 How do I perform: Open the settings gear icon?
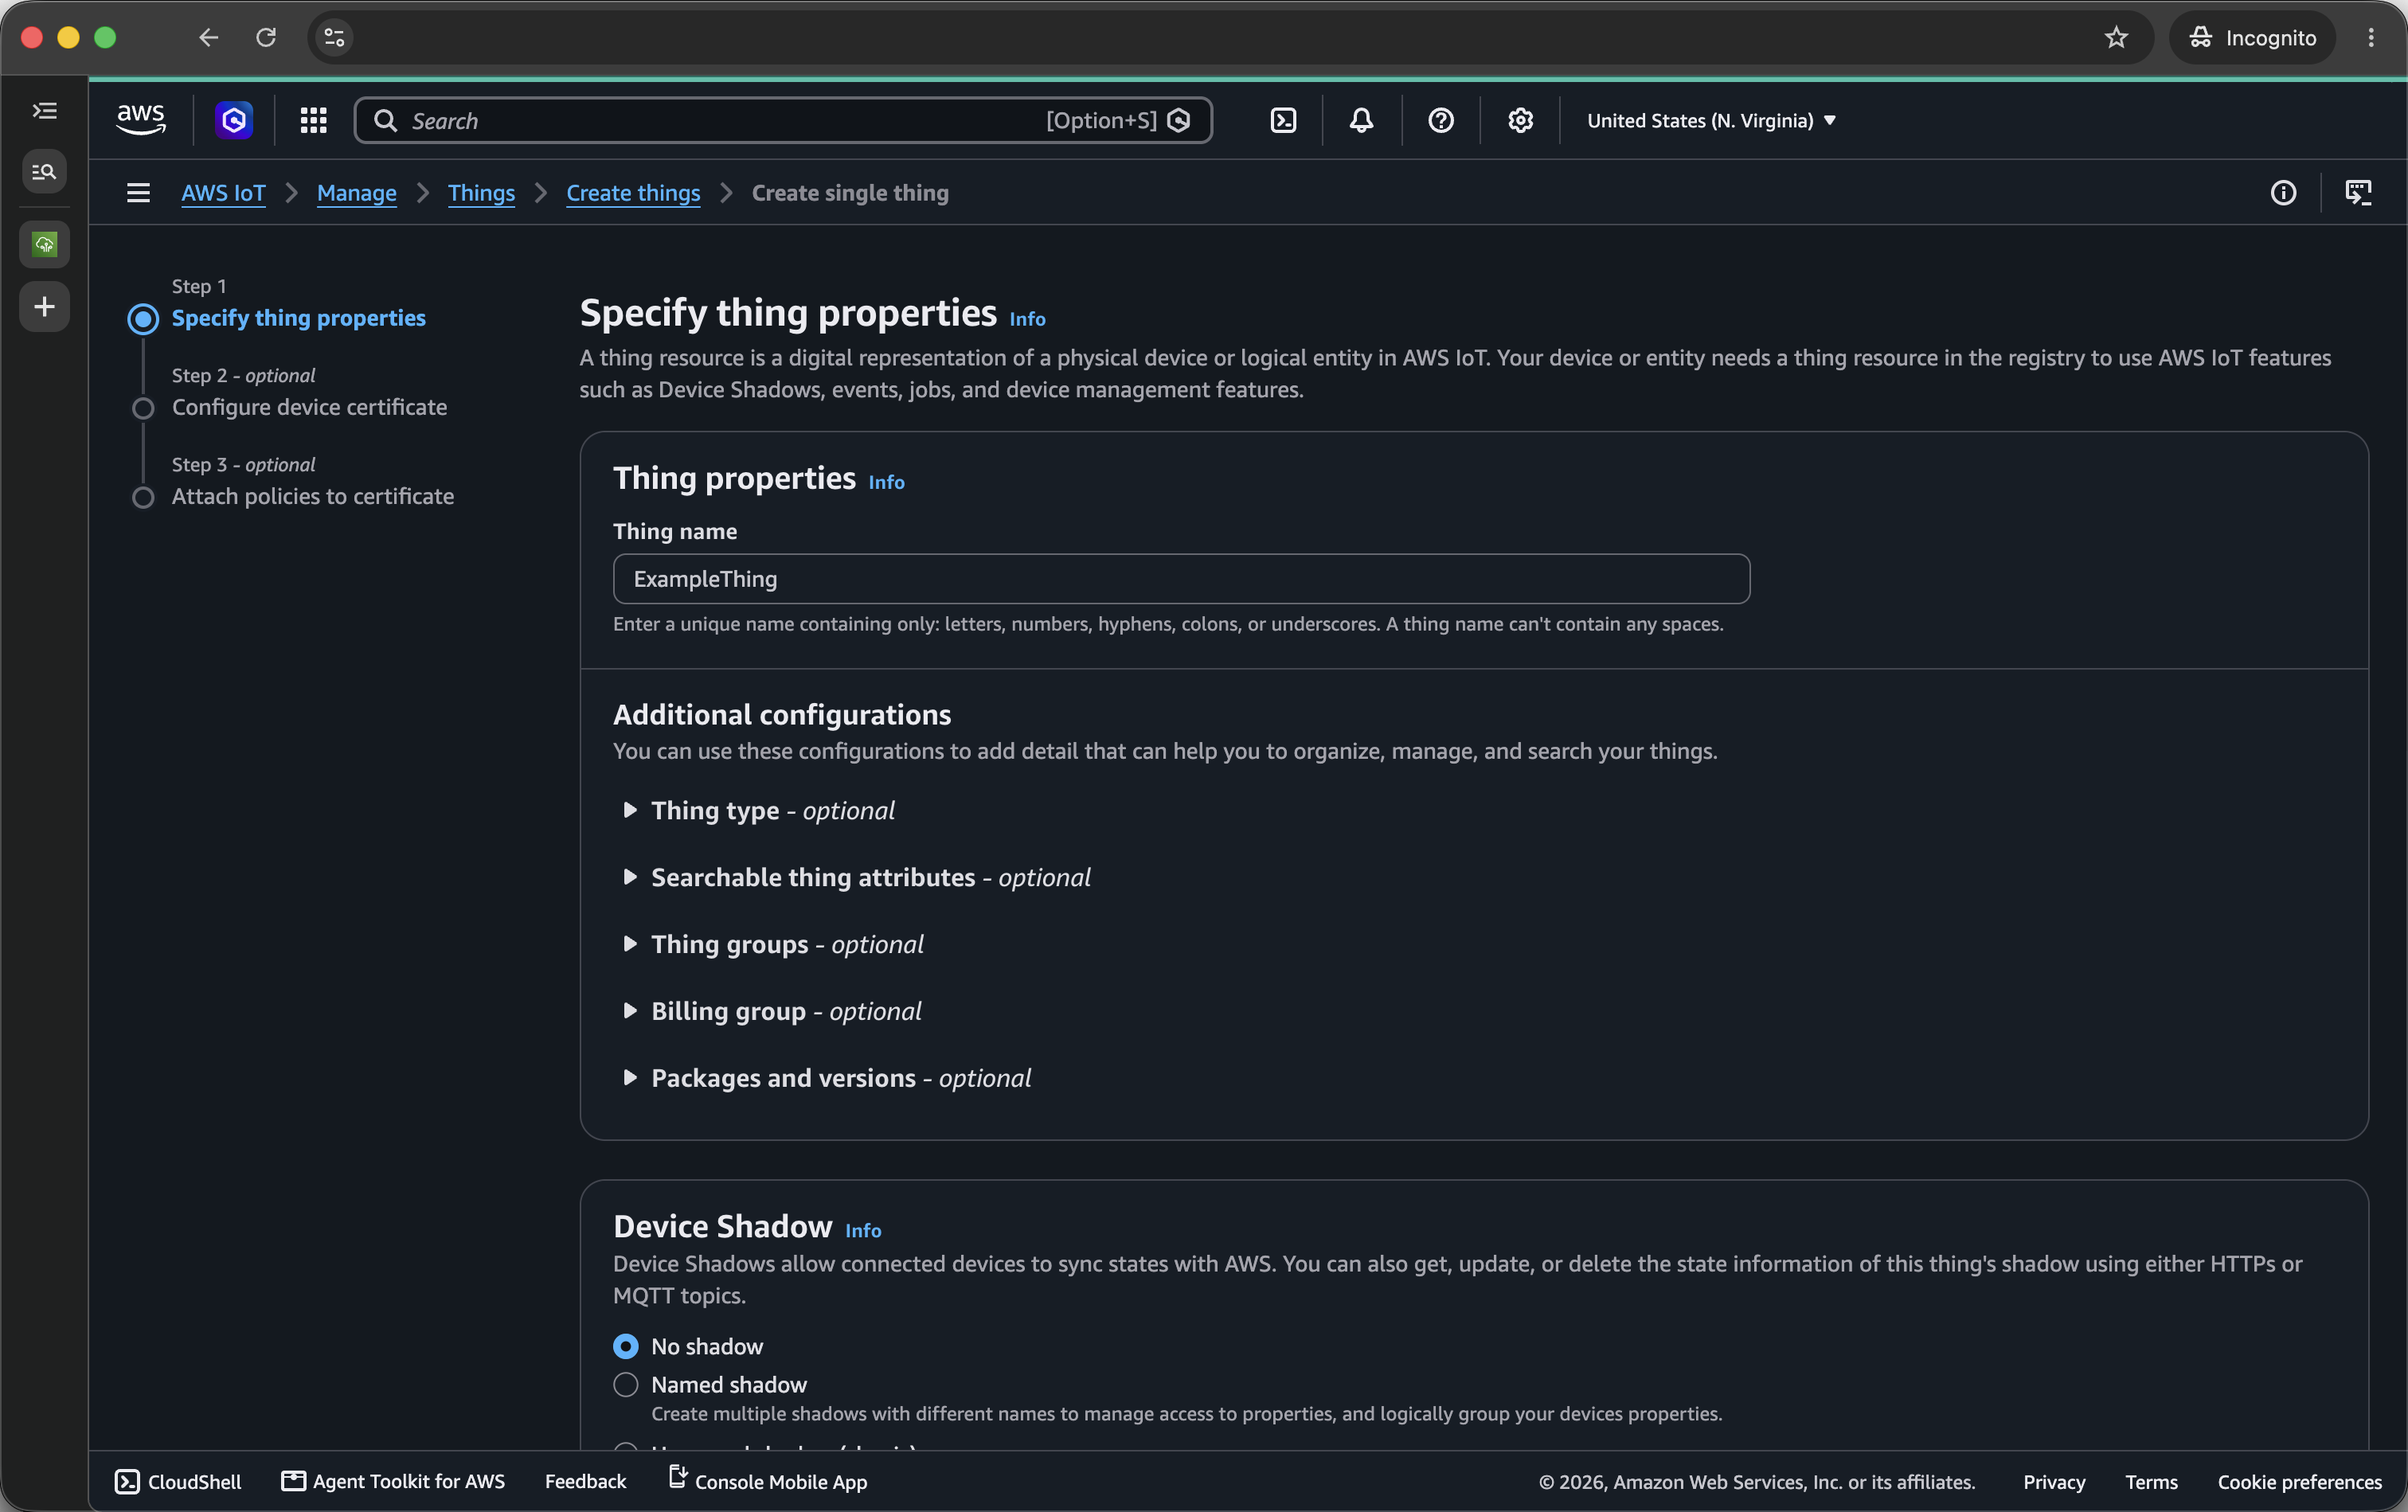[1520, 120]
